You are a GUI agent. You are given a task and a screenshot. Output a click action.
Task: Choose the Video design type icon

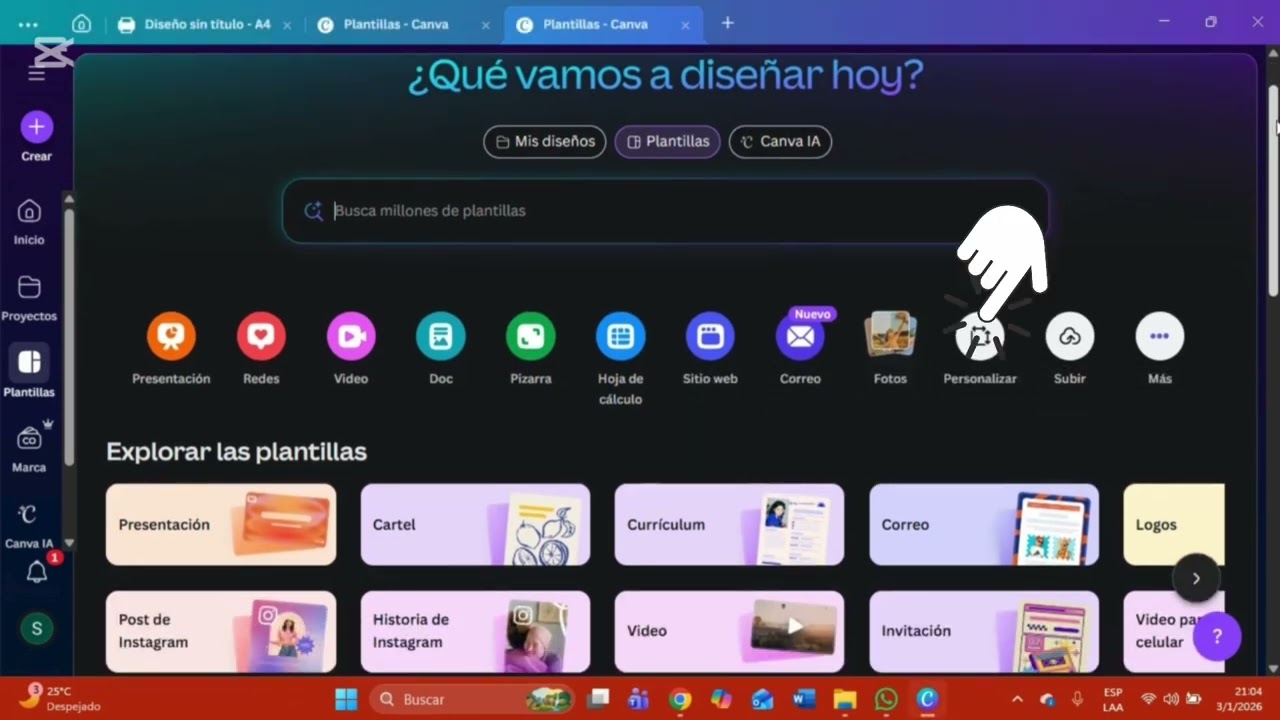pos(351,336)
